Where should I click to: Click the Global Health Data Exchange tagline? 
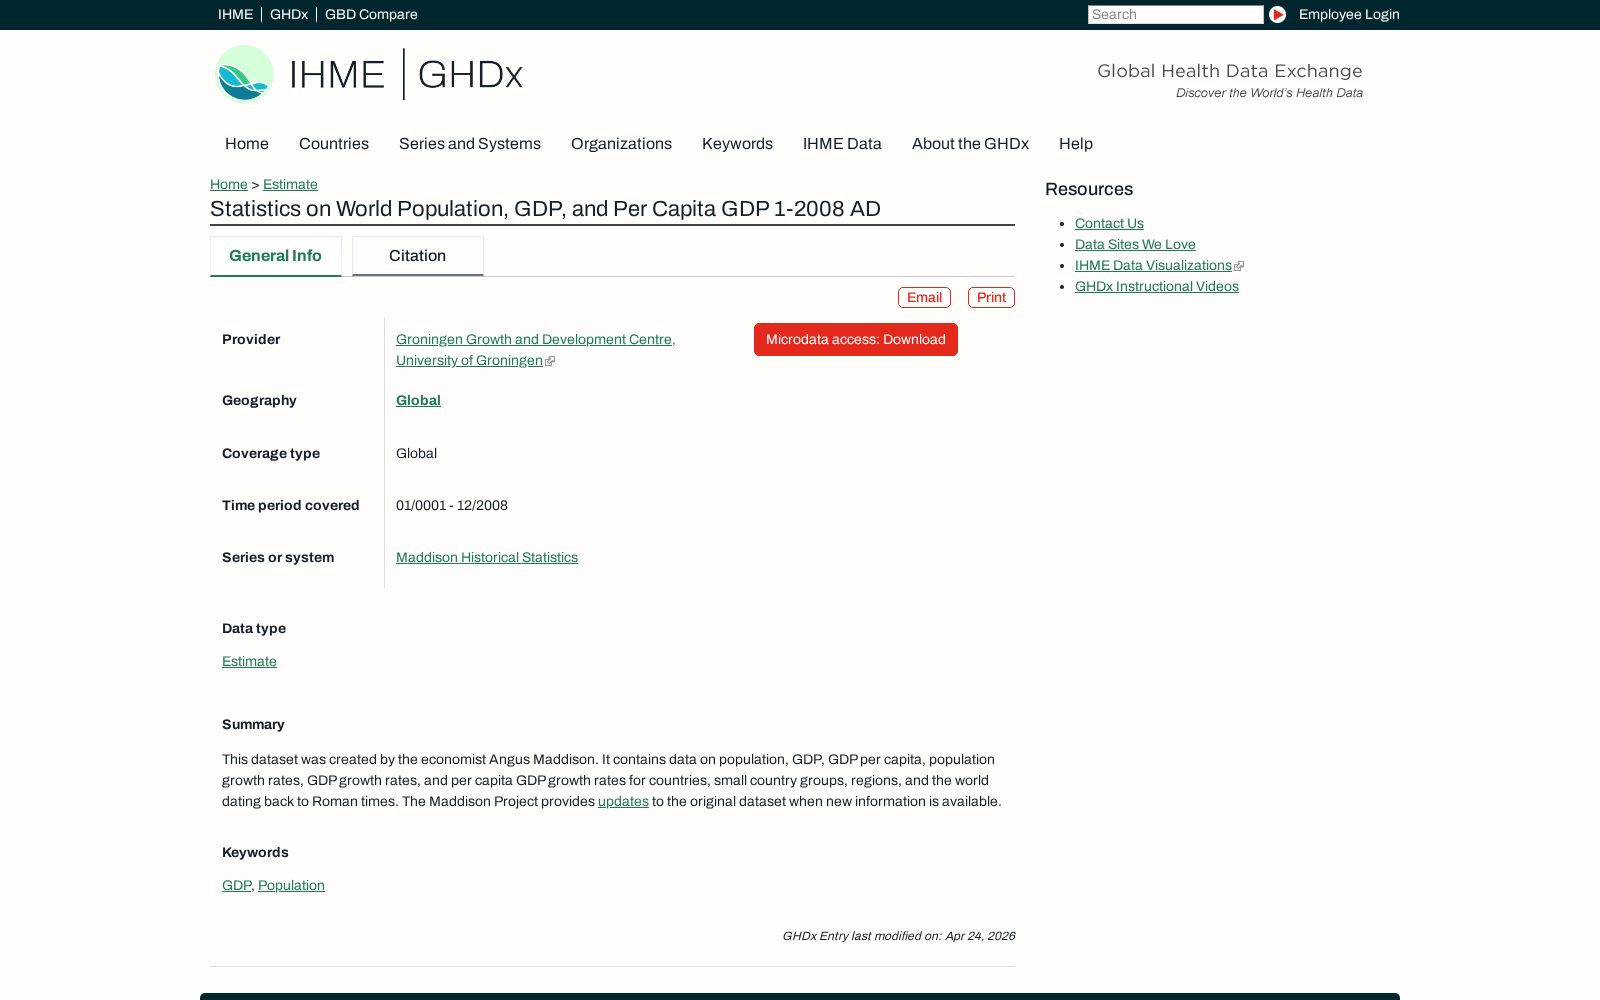pos(1230,71)
